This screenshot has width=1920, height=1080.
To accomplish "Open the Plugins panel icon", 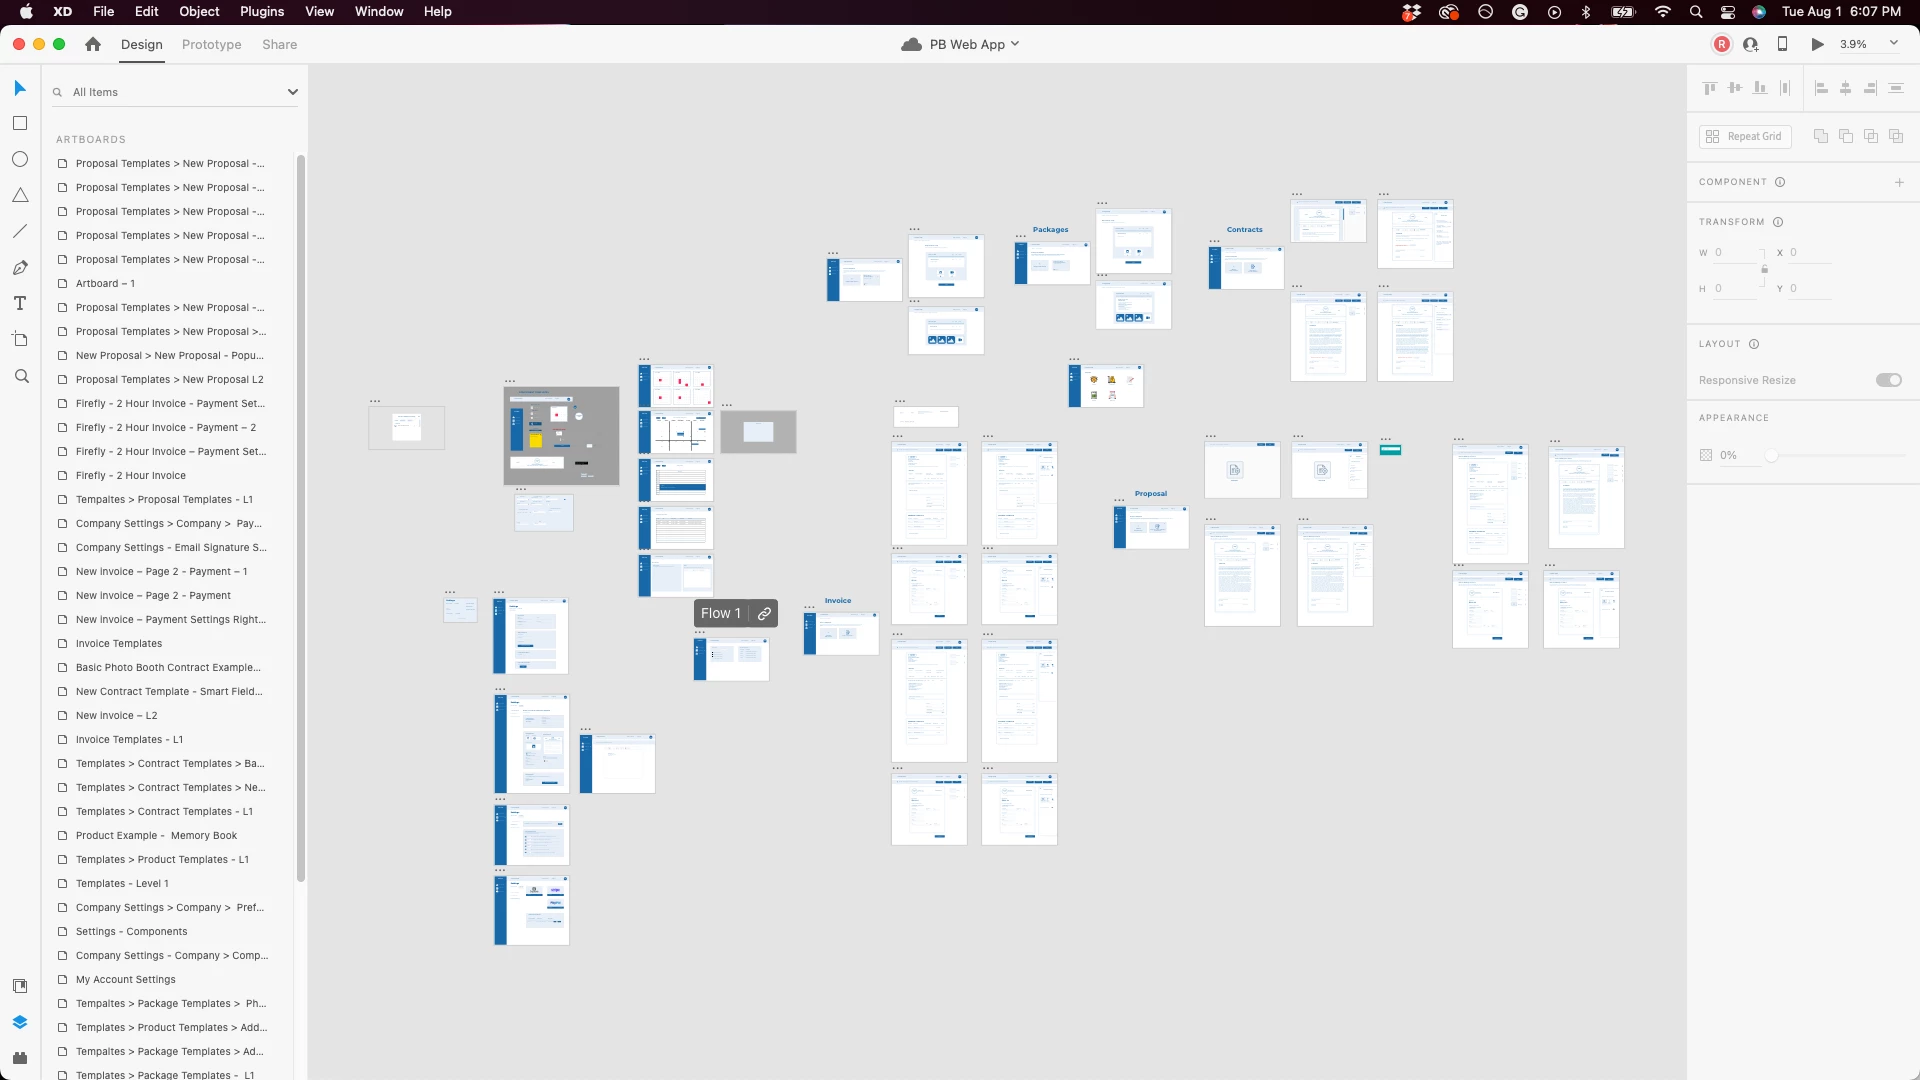I will (19, 1058).
